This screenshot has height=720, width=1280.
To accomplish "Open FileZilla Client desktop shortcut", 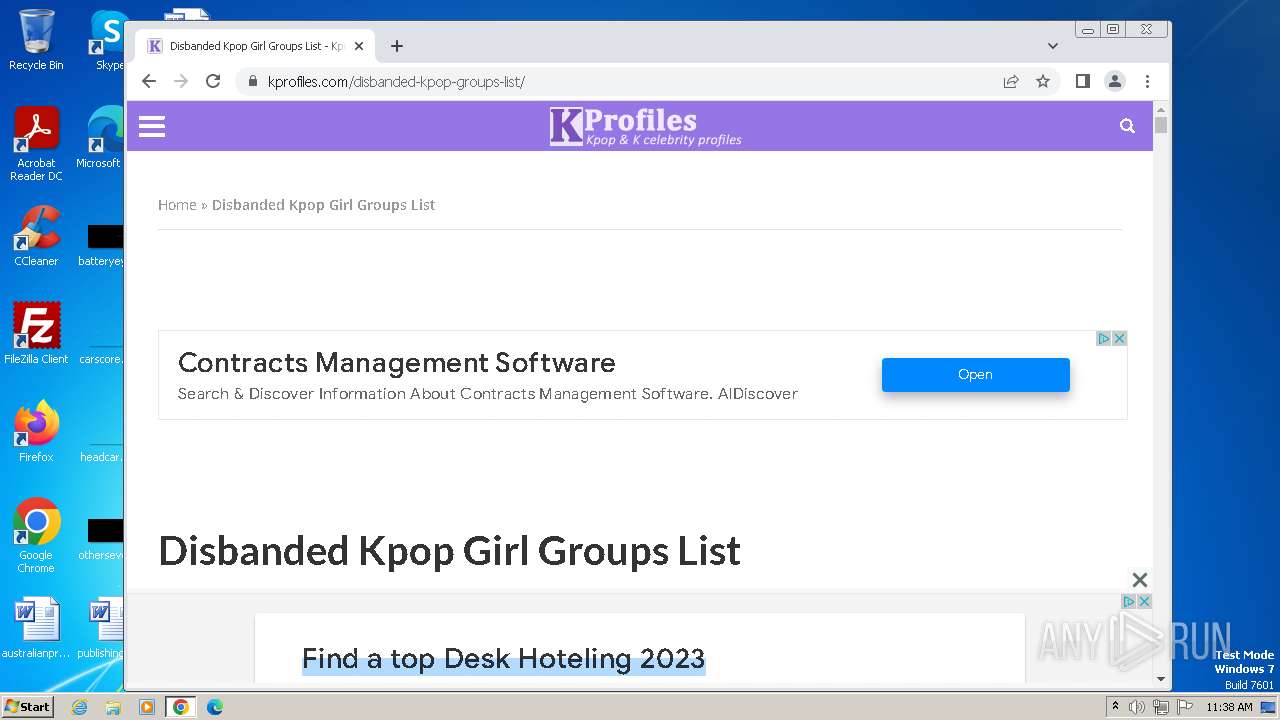I will 36,334.
